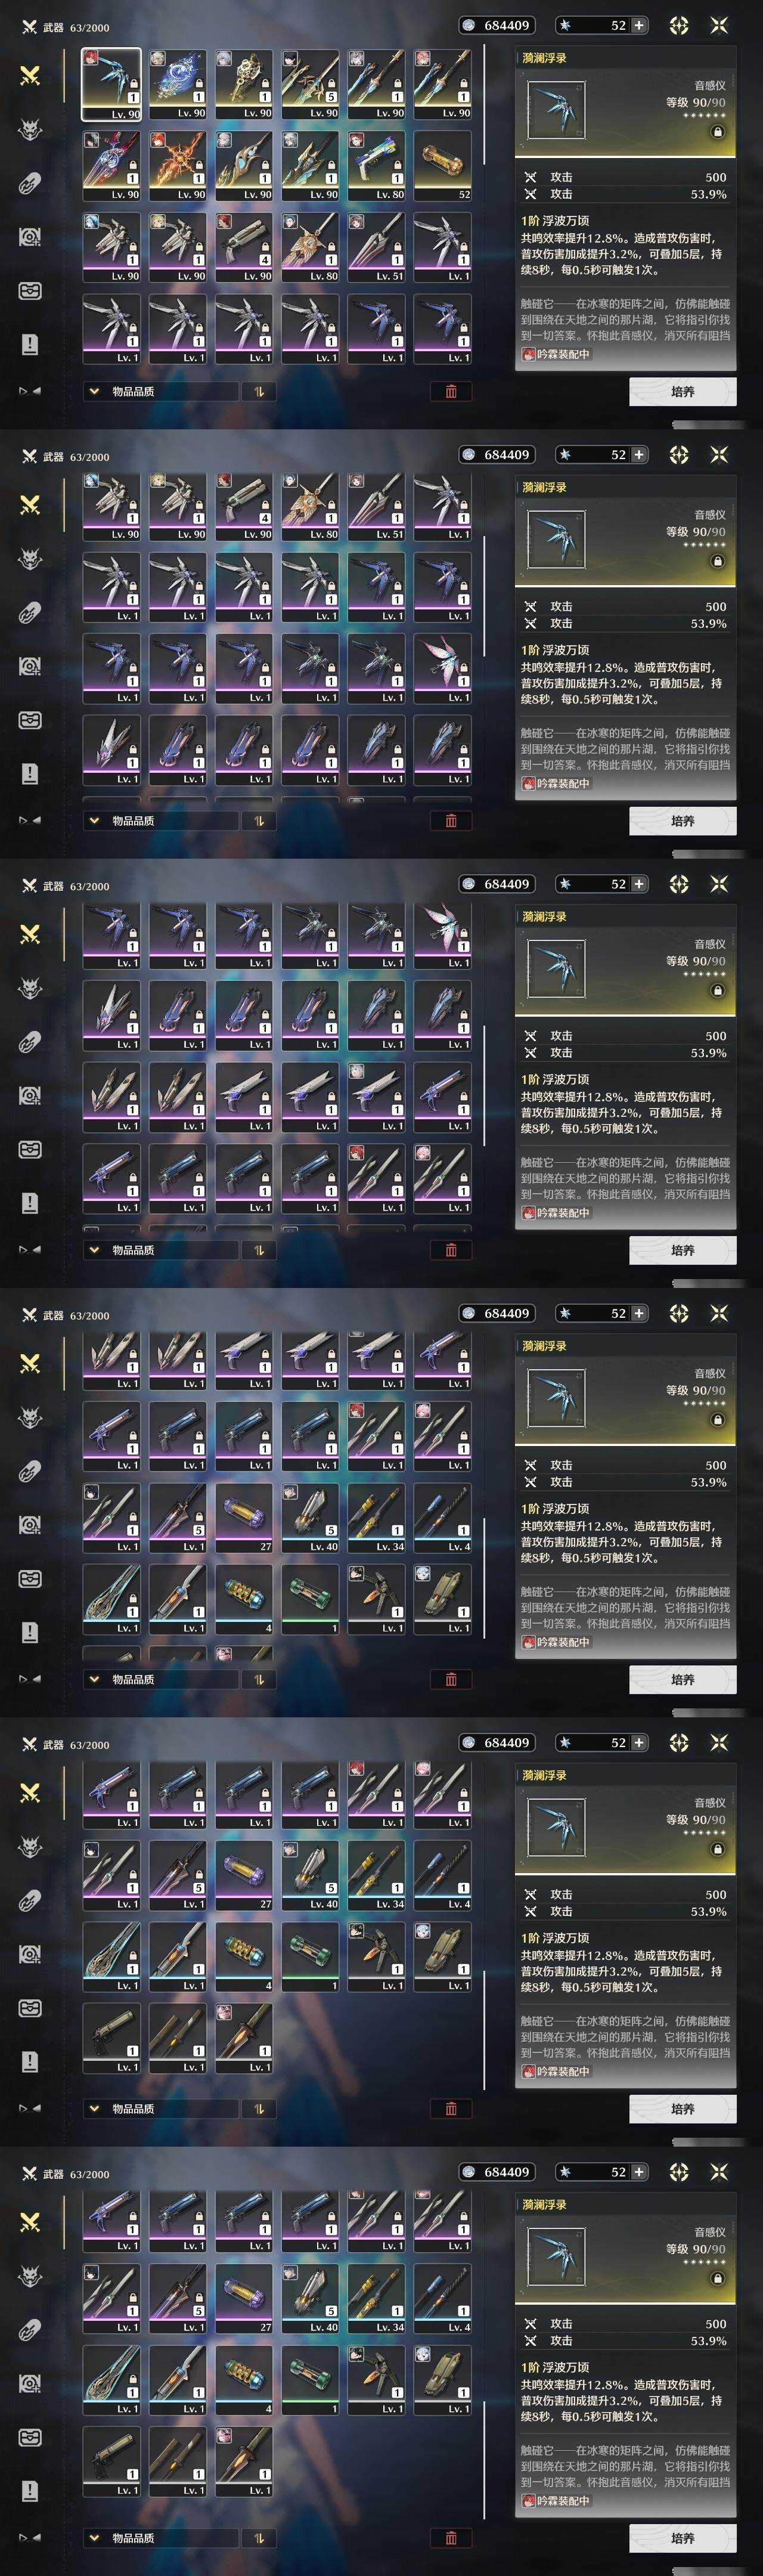
Task: Click the compass-like icon in the topmost header
Action: click(x=679, y=25)
